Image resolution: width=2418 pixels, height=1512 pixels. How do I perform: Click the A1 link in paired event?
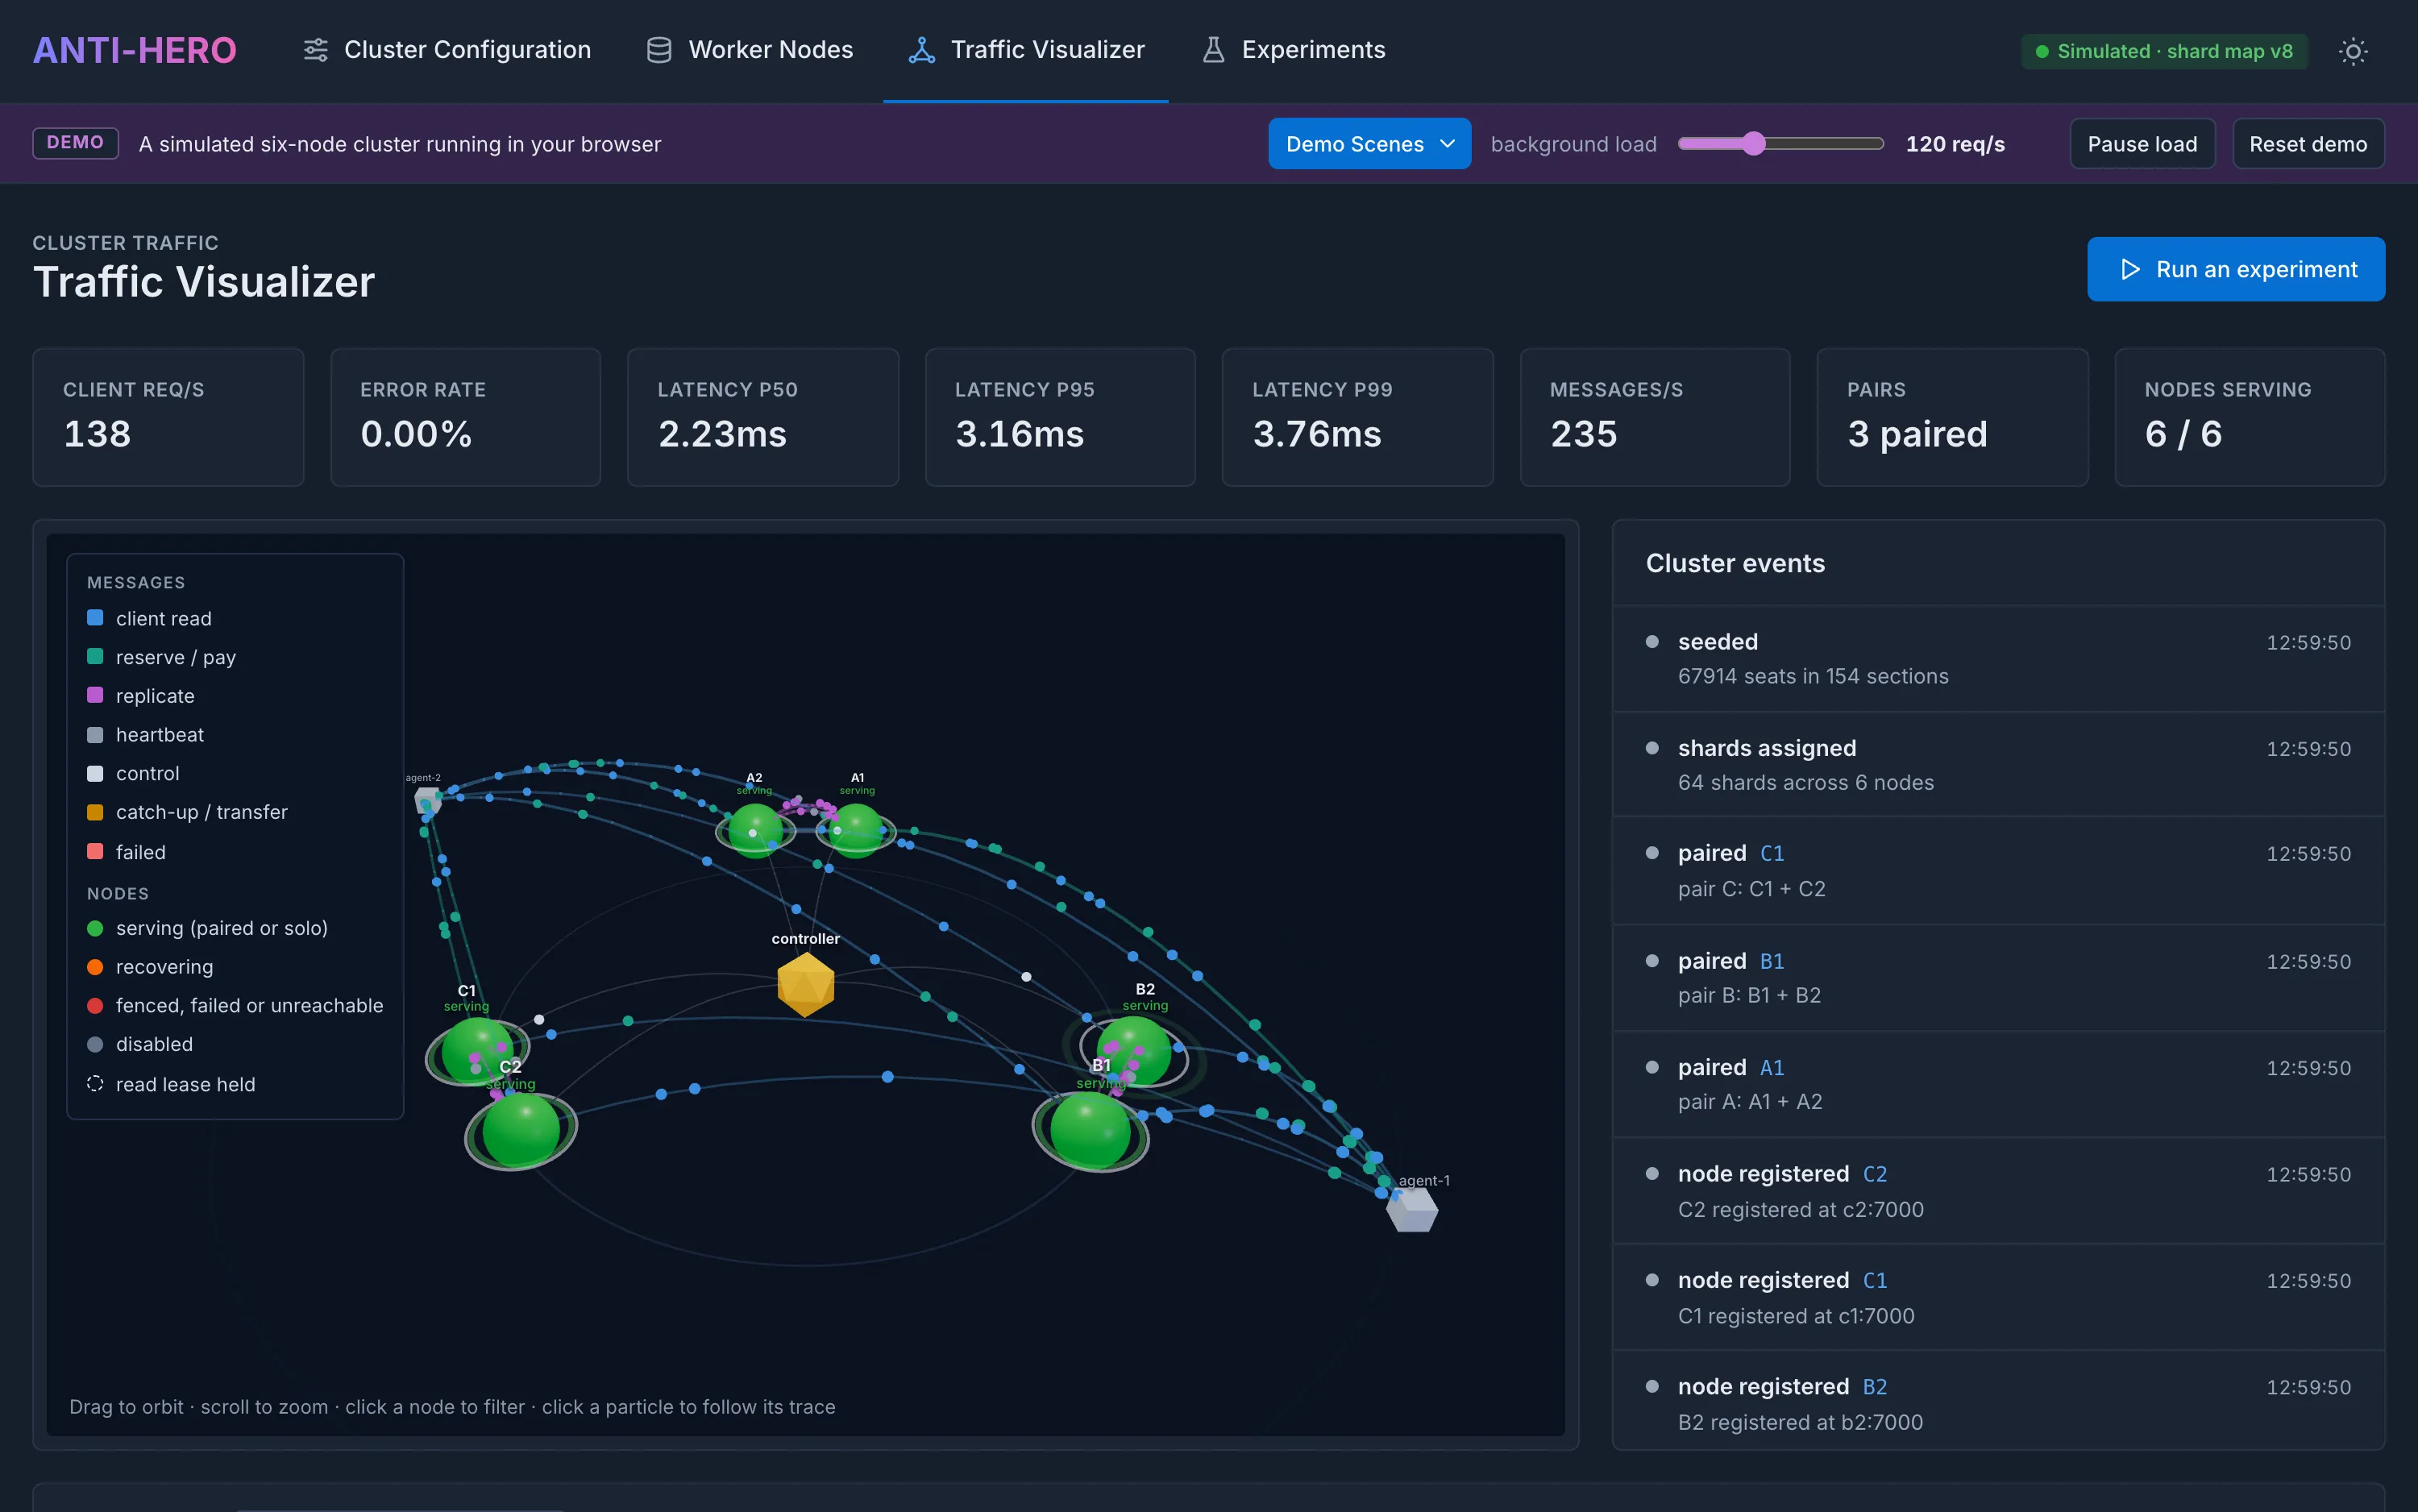(x=1771, y=1067)
